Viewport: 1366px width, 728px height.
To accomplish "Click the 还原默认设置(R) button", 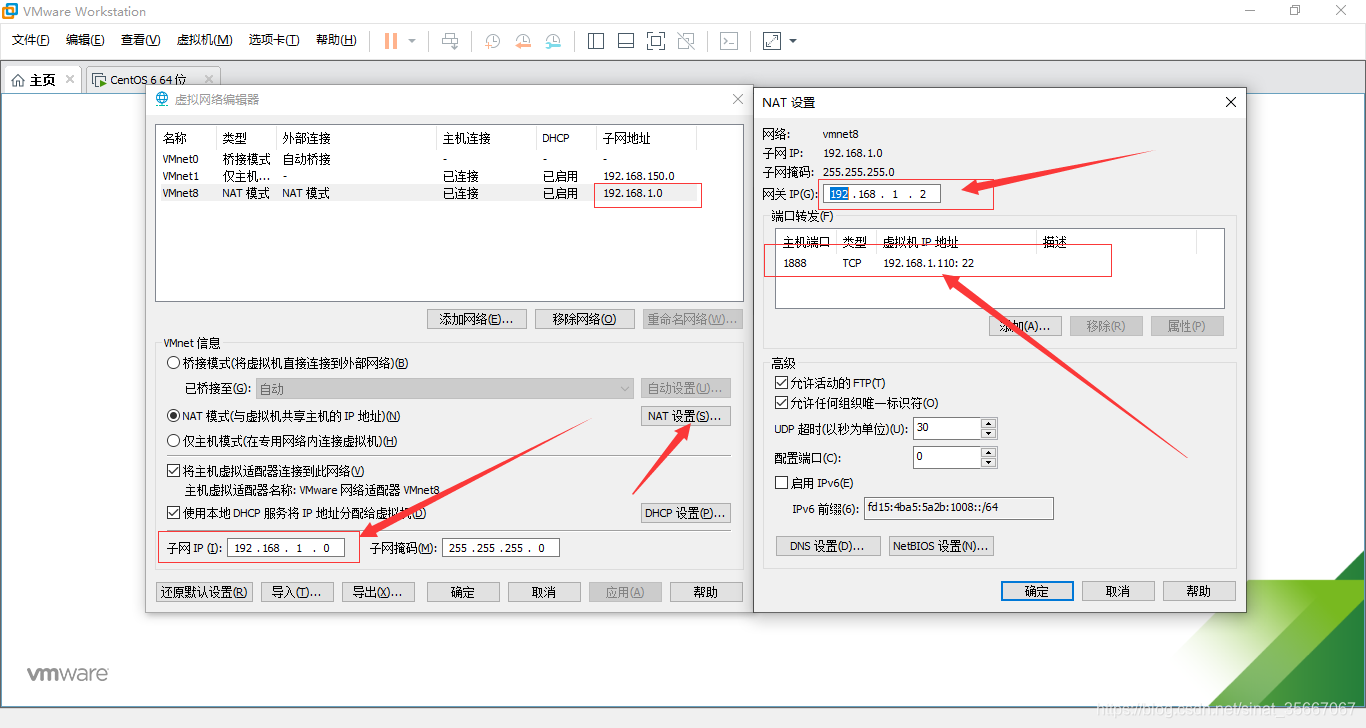I will (x=204, y=592).
